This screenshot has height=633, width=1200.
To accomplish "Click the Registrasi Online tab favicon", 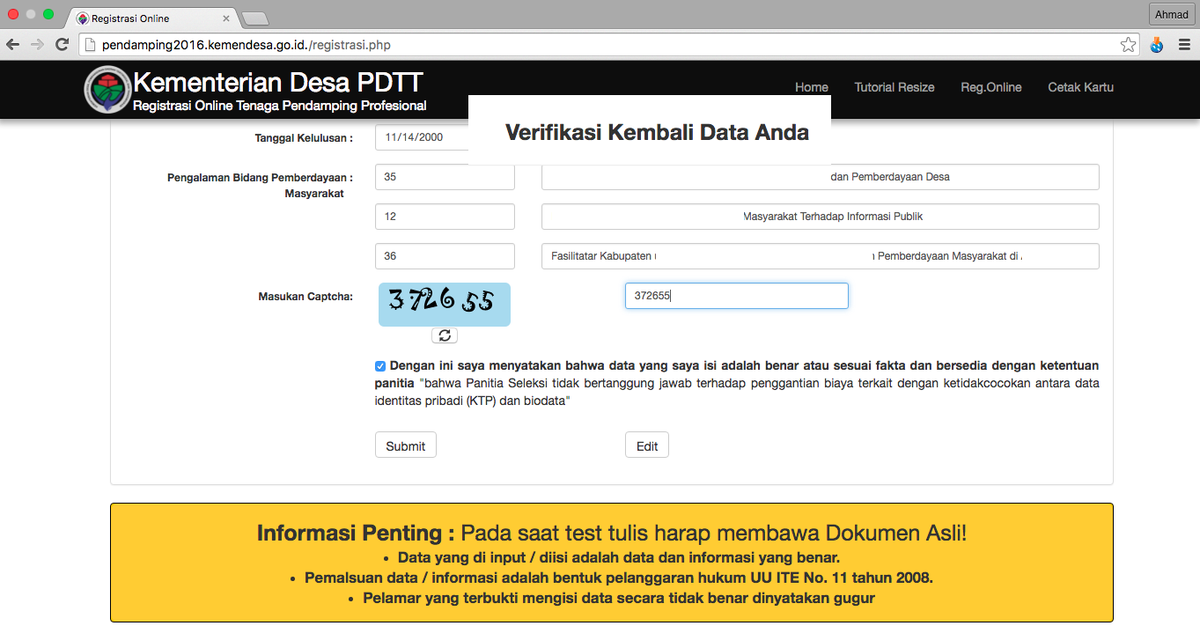I will point(82,18).
